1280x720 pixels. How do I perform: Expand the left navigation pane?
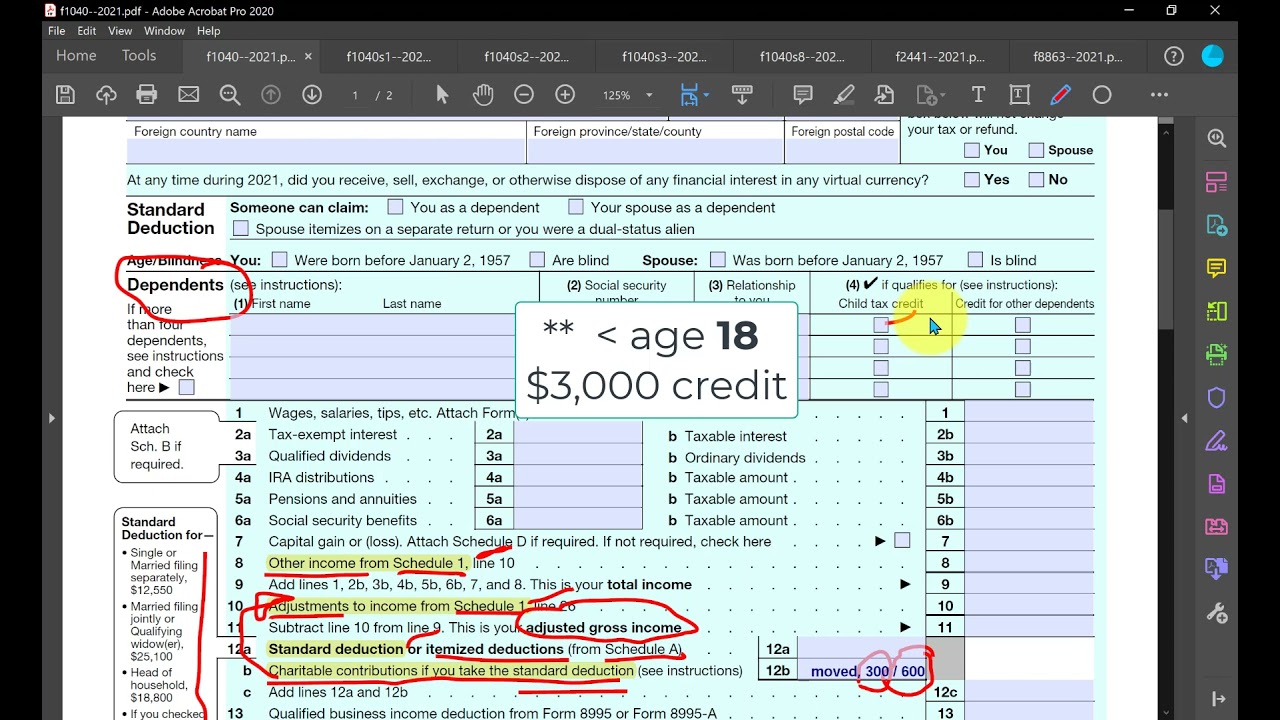click(x=51, y=418)
